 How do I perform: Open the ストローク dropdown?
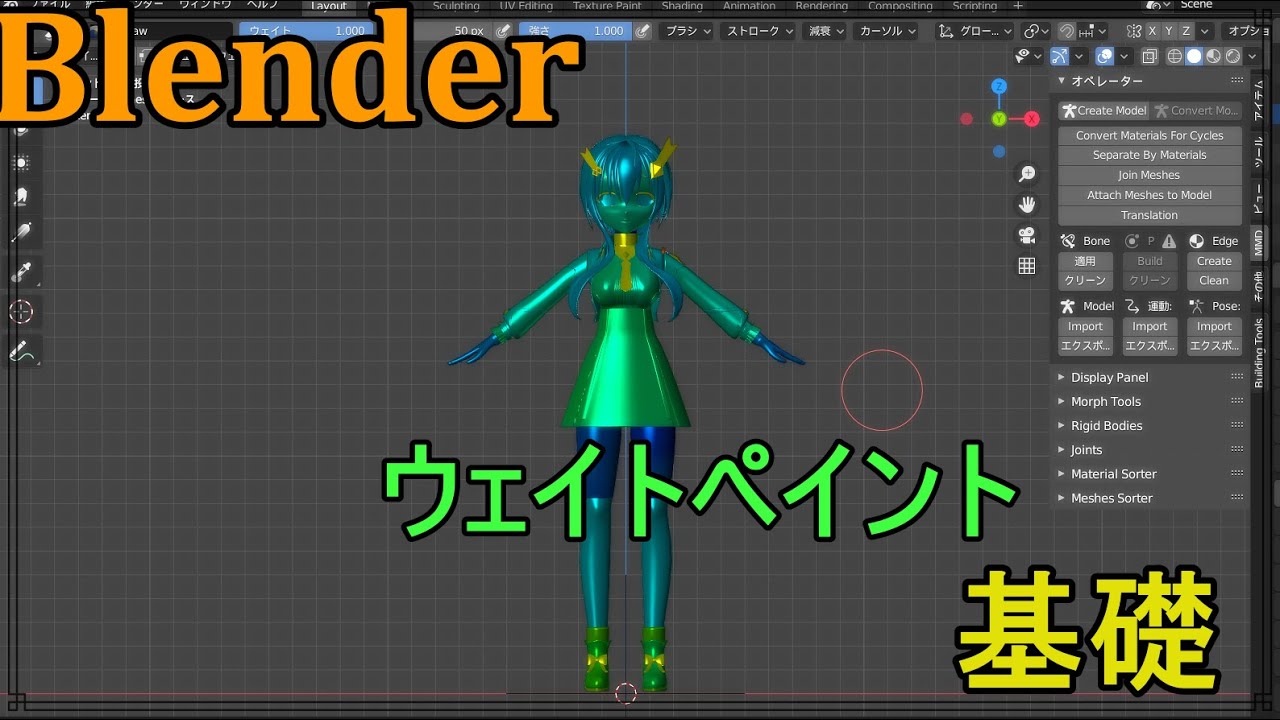click(756, 31)
